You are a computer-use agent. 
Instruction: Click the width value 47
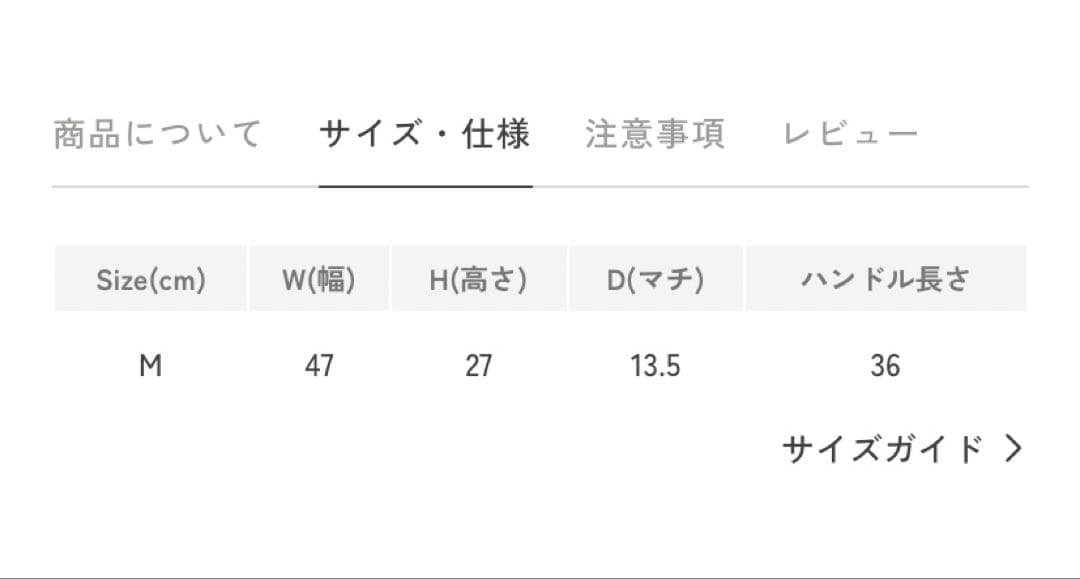coord(320,366)
